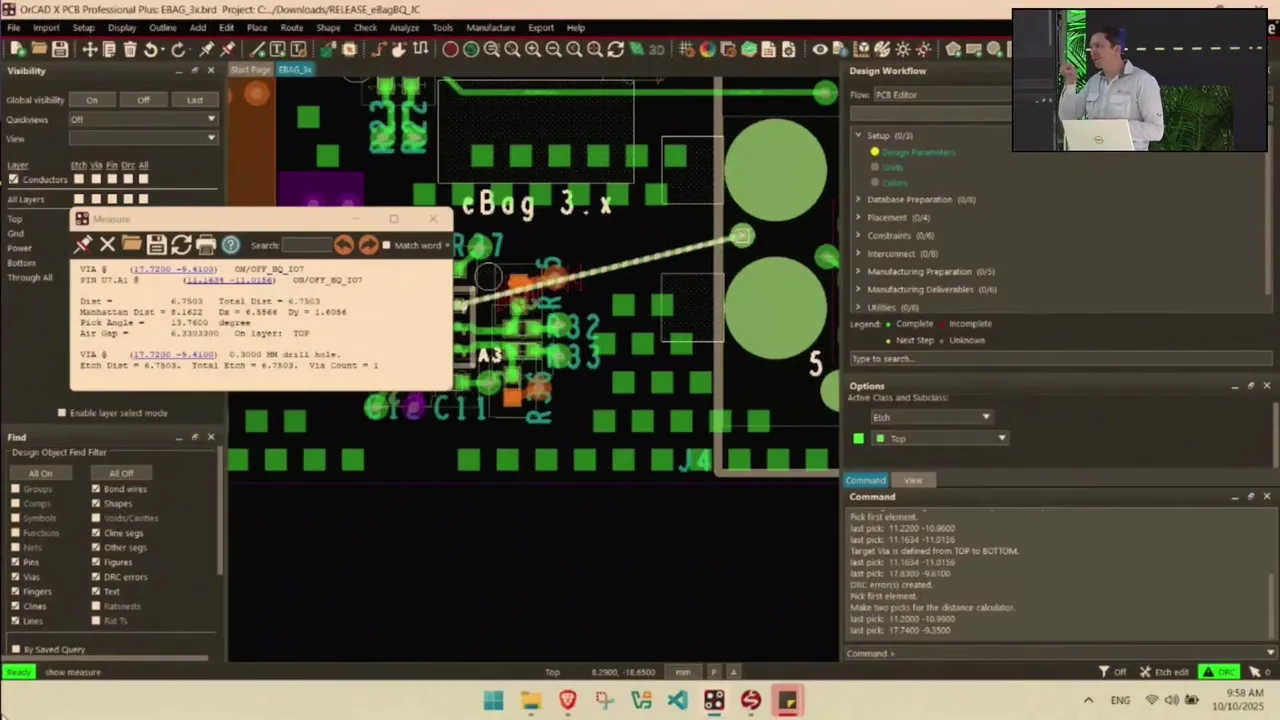The width and height of the screenshot is (1280, 720).
Task: Expand the Placement workflow step
Action: [x=858, y=217]
